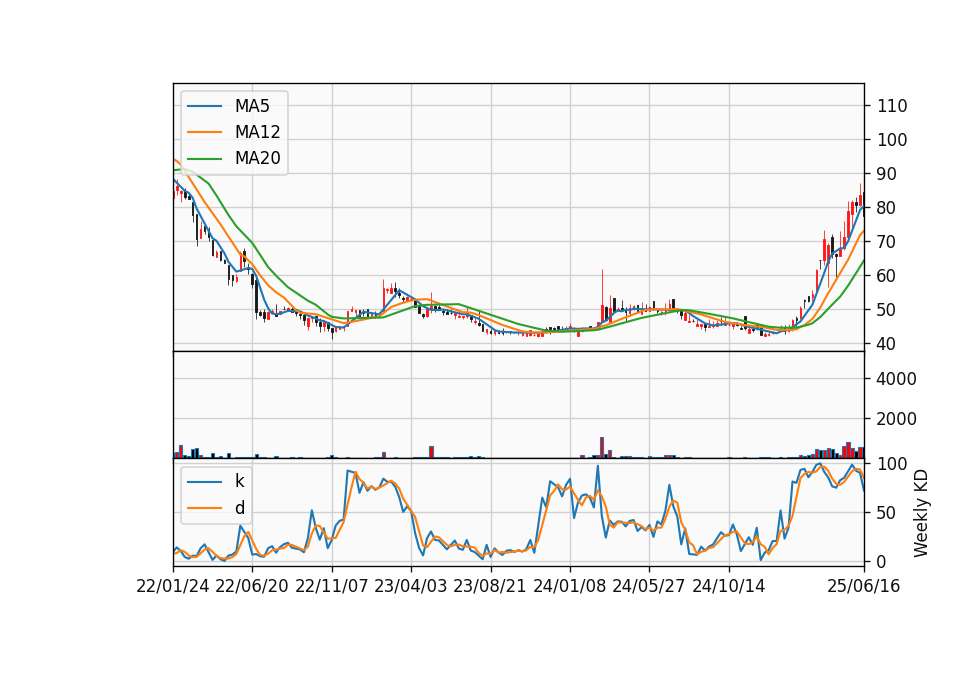Click the 23/08/21 date tick label
960x690 pixels.
490,586
